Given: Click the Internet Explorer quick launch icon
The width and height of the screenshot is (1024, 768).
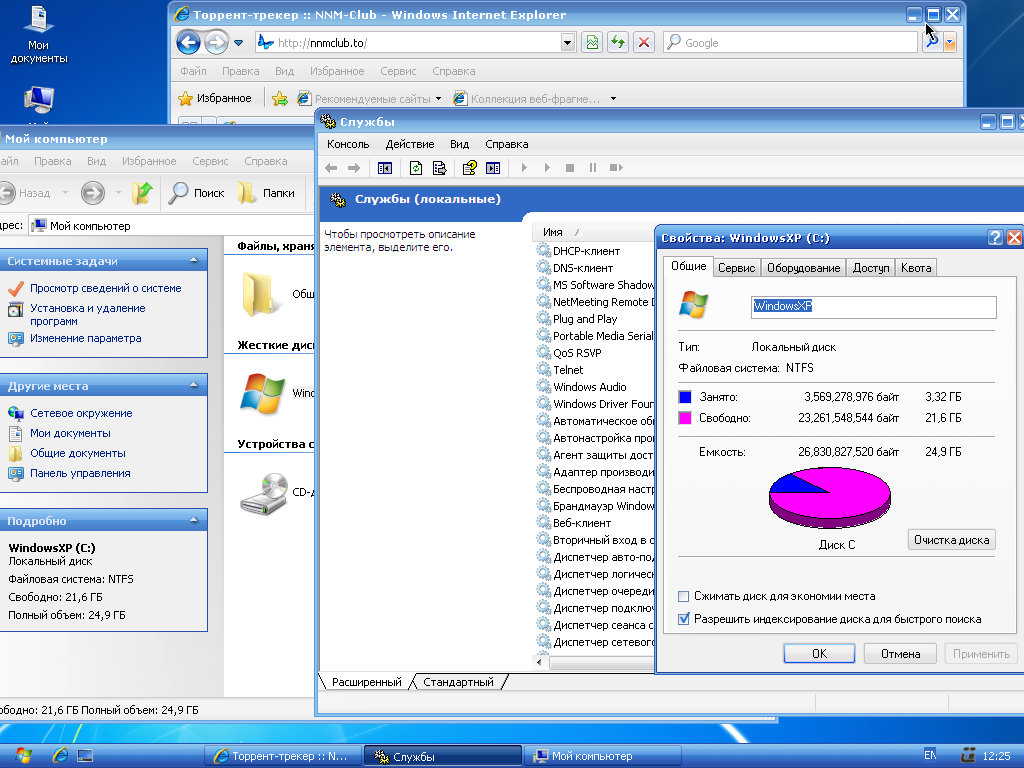Looking at the screenshot, I should point(60,756).
